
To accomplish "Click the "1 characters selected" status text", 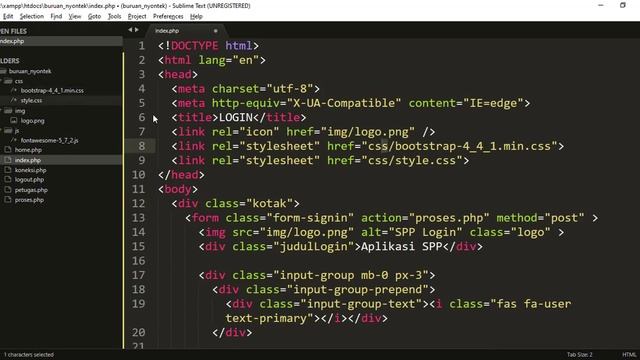I will tap(29, 355).
